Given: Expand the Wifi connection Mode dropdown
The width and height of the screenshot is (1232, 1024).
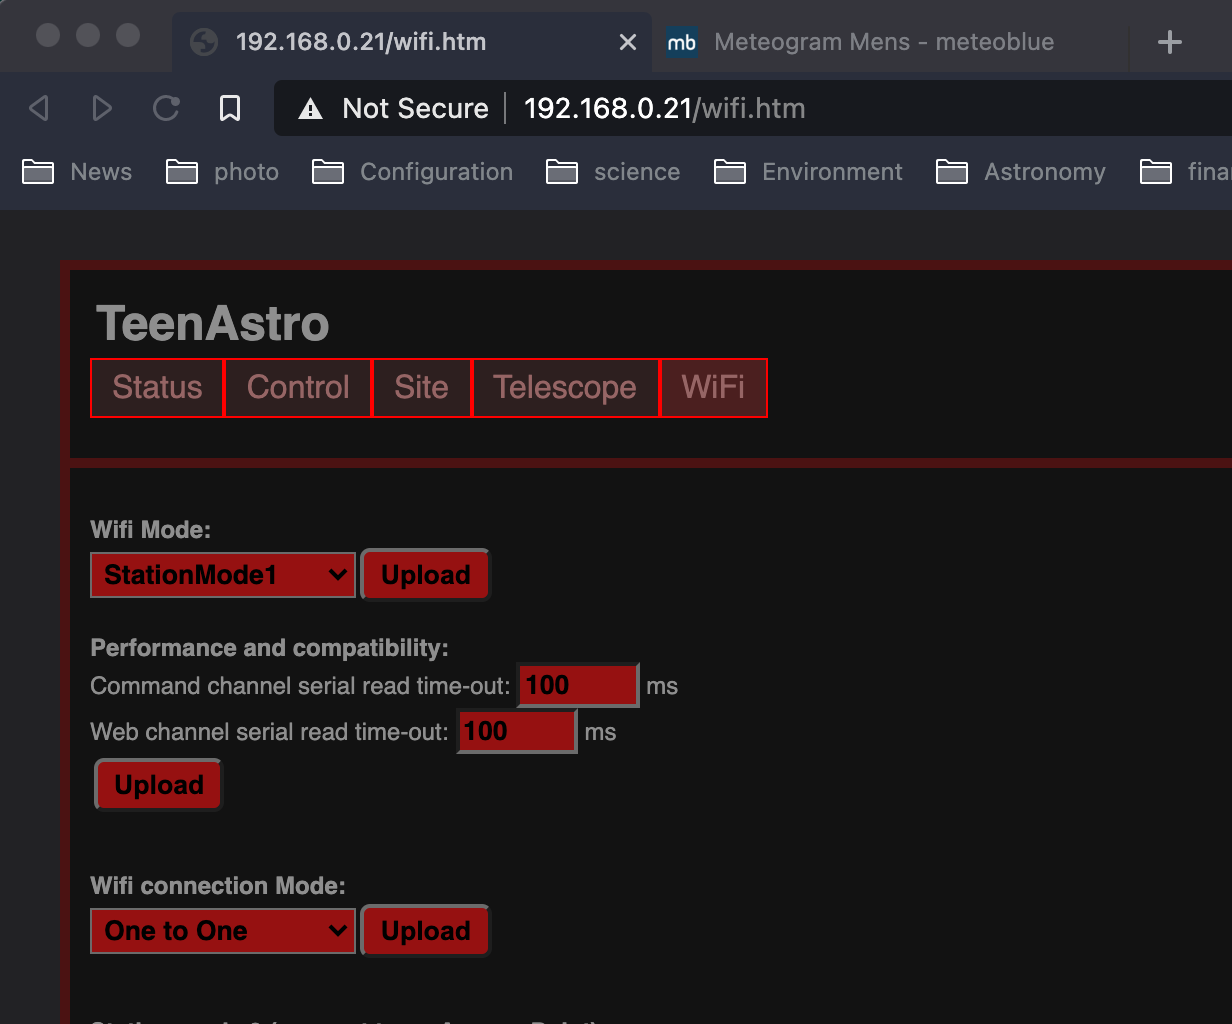Looking at the screenshot, I should 223,931.
